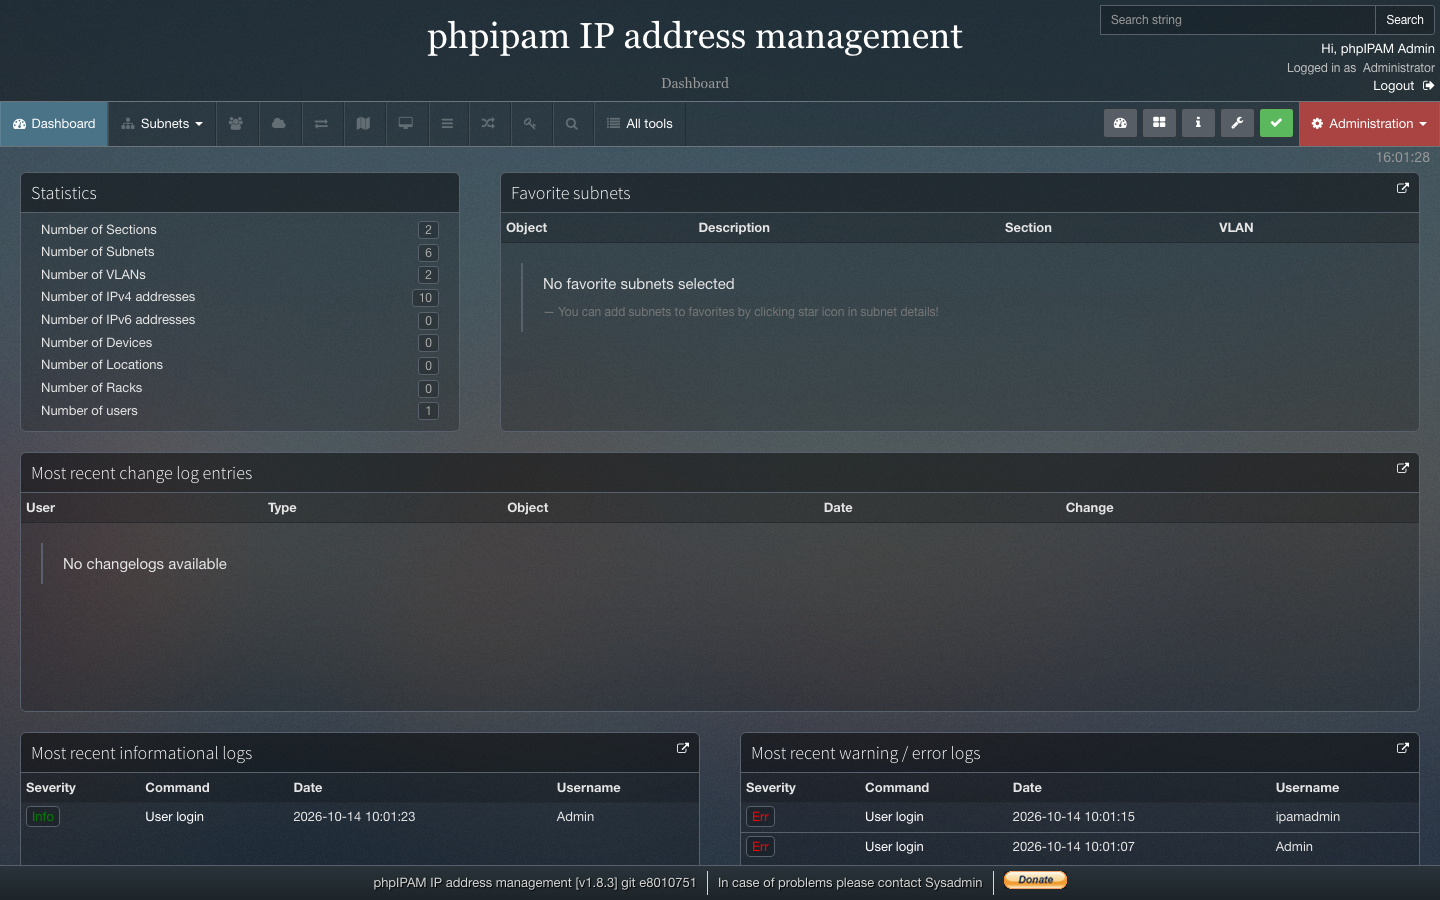Open change log entries widget external-link icon
This screenshot has height=900, width=1440.
click(x=1403, y=468)
